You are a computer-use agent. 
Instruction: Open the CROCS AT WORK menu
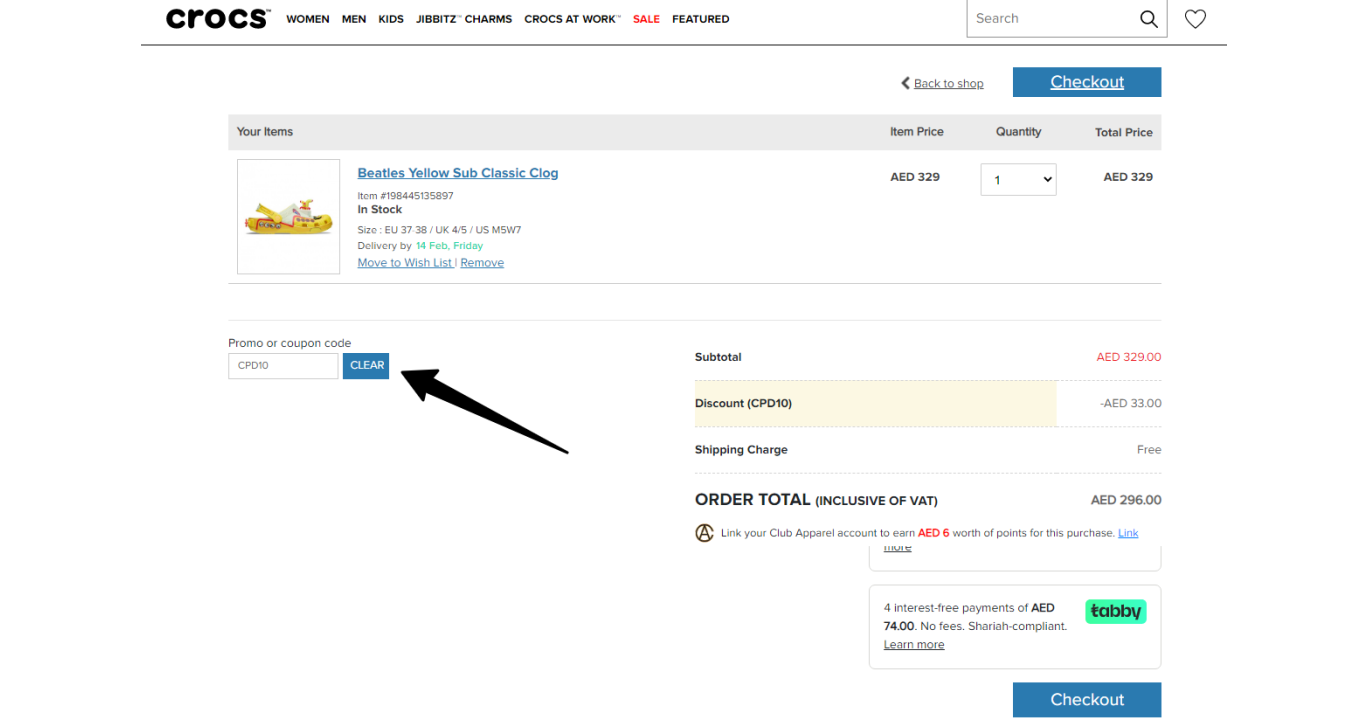tap(573, 19)
